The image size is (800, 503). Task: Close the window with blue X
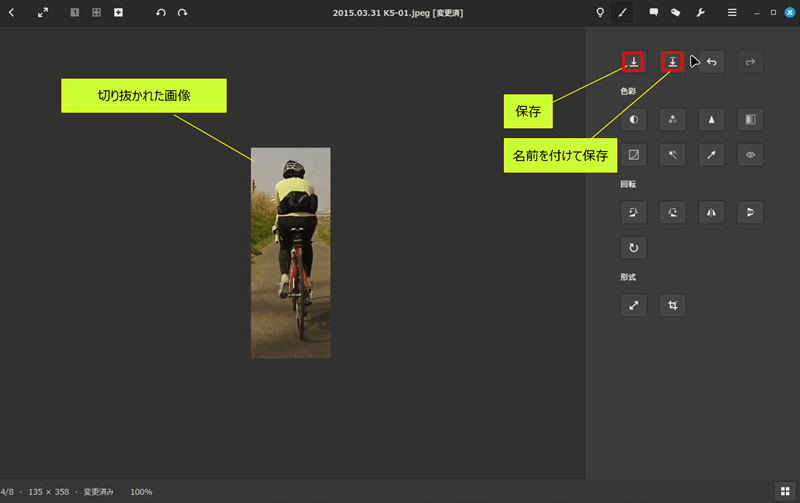(x=790, y=12)
